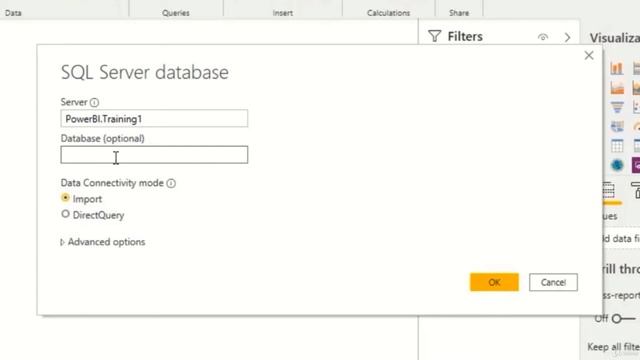This screenshot has width=640, height=360.
Task: Click the Data Connectivity mode info icon
Action: [x=171, y=183]
